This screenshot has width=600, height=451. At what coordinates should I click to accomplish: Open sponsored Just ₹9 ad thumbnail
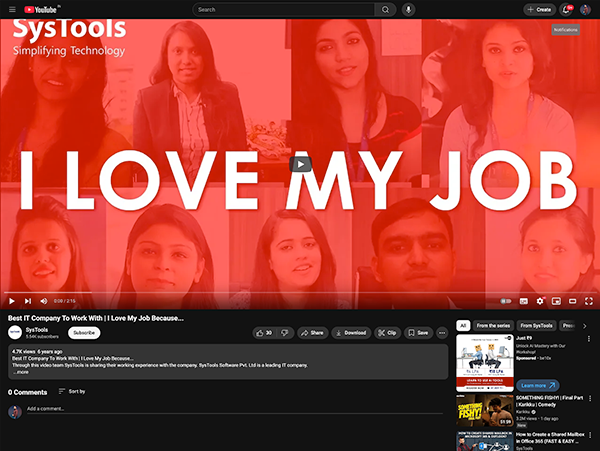pyautogui.click(x=485, y=363)
